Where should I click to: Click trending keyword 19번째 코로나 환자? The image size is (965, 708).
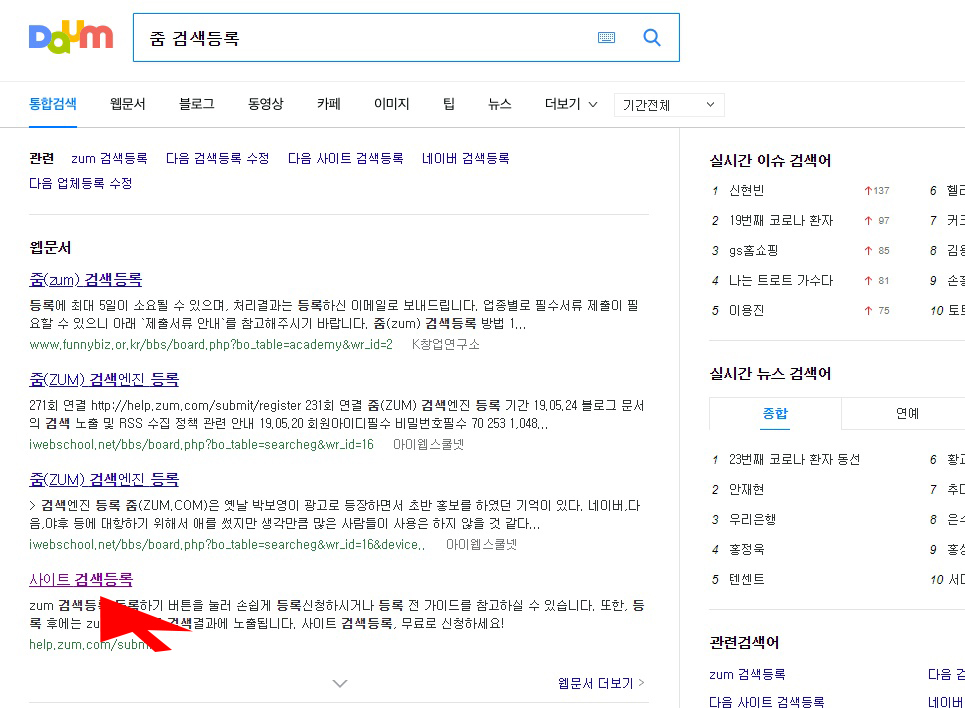click(781, 220)
